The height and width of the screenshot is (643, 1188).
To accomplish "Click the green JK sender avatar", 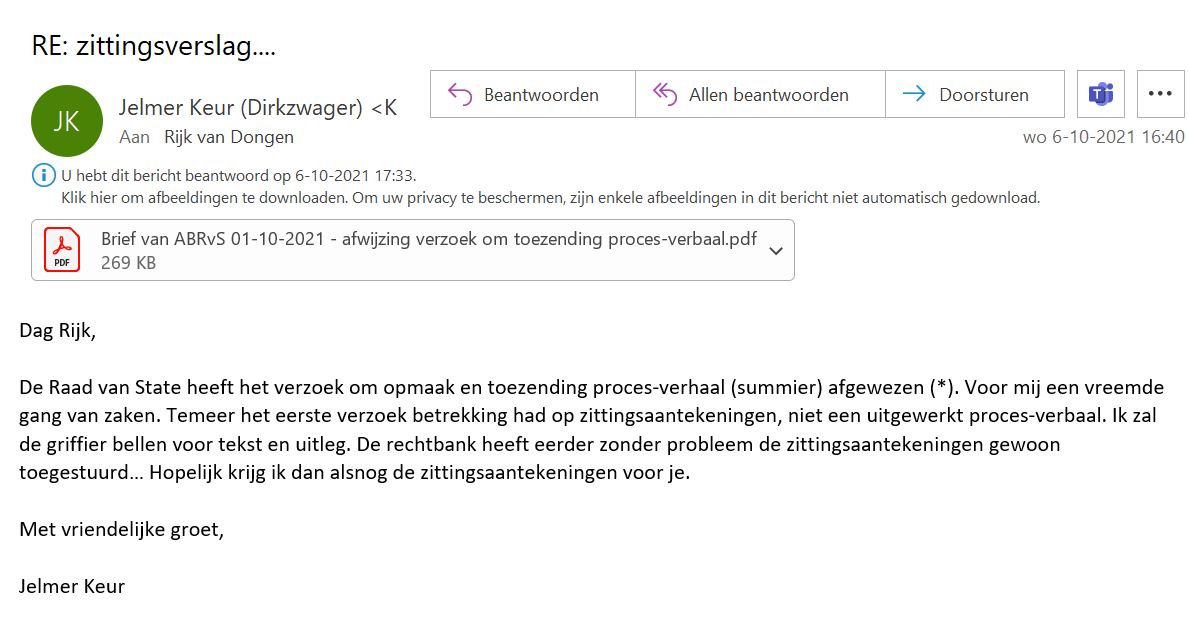I will pos(67,121).
